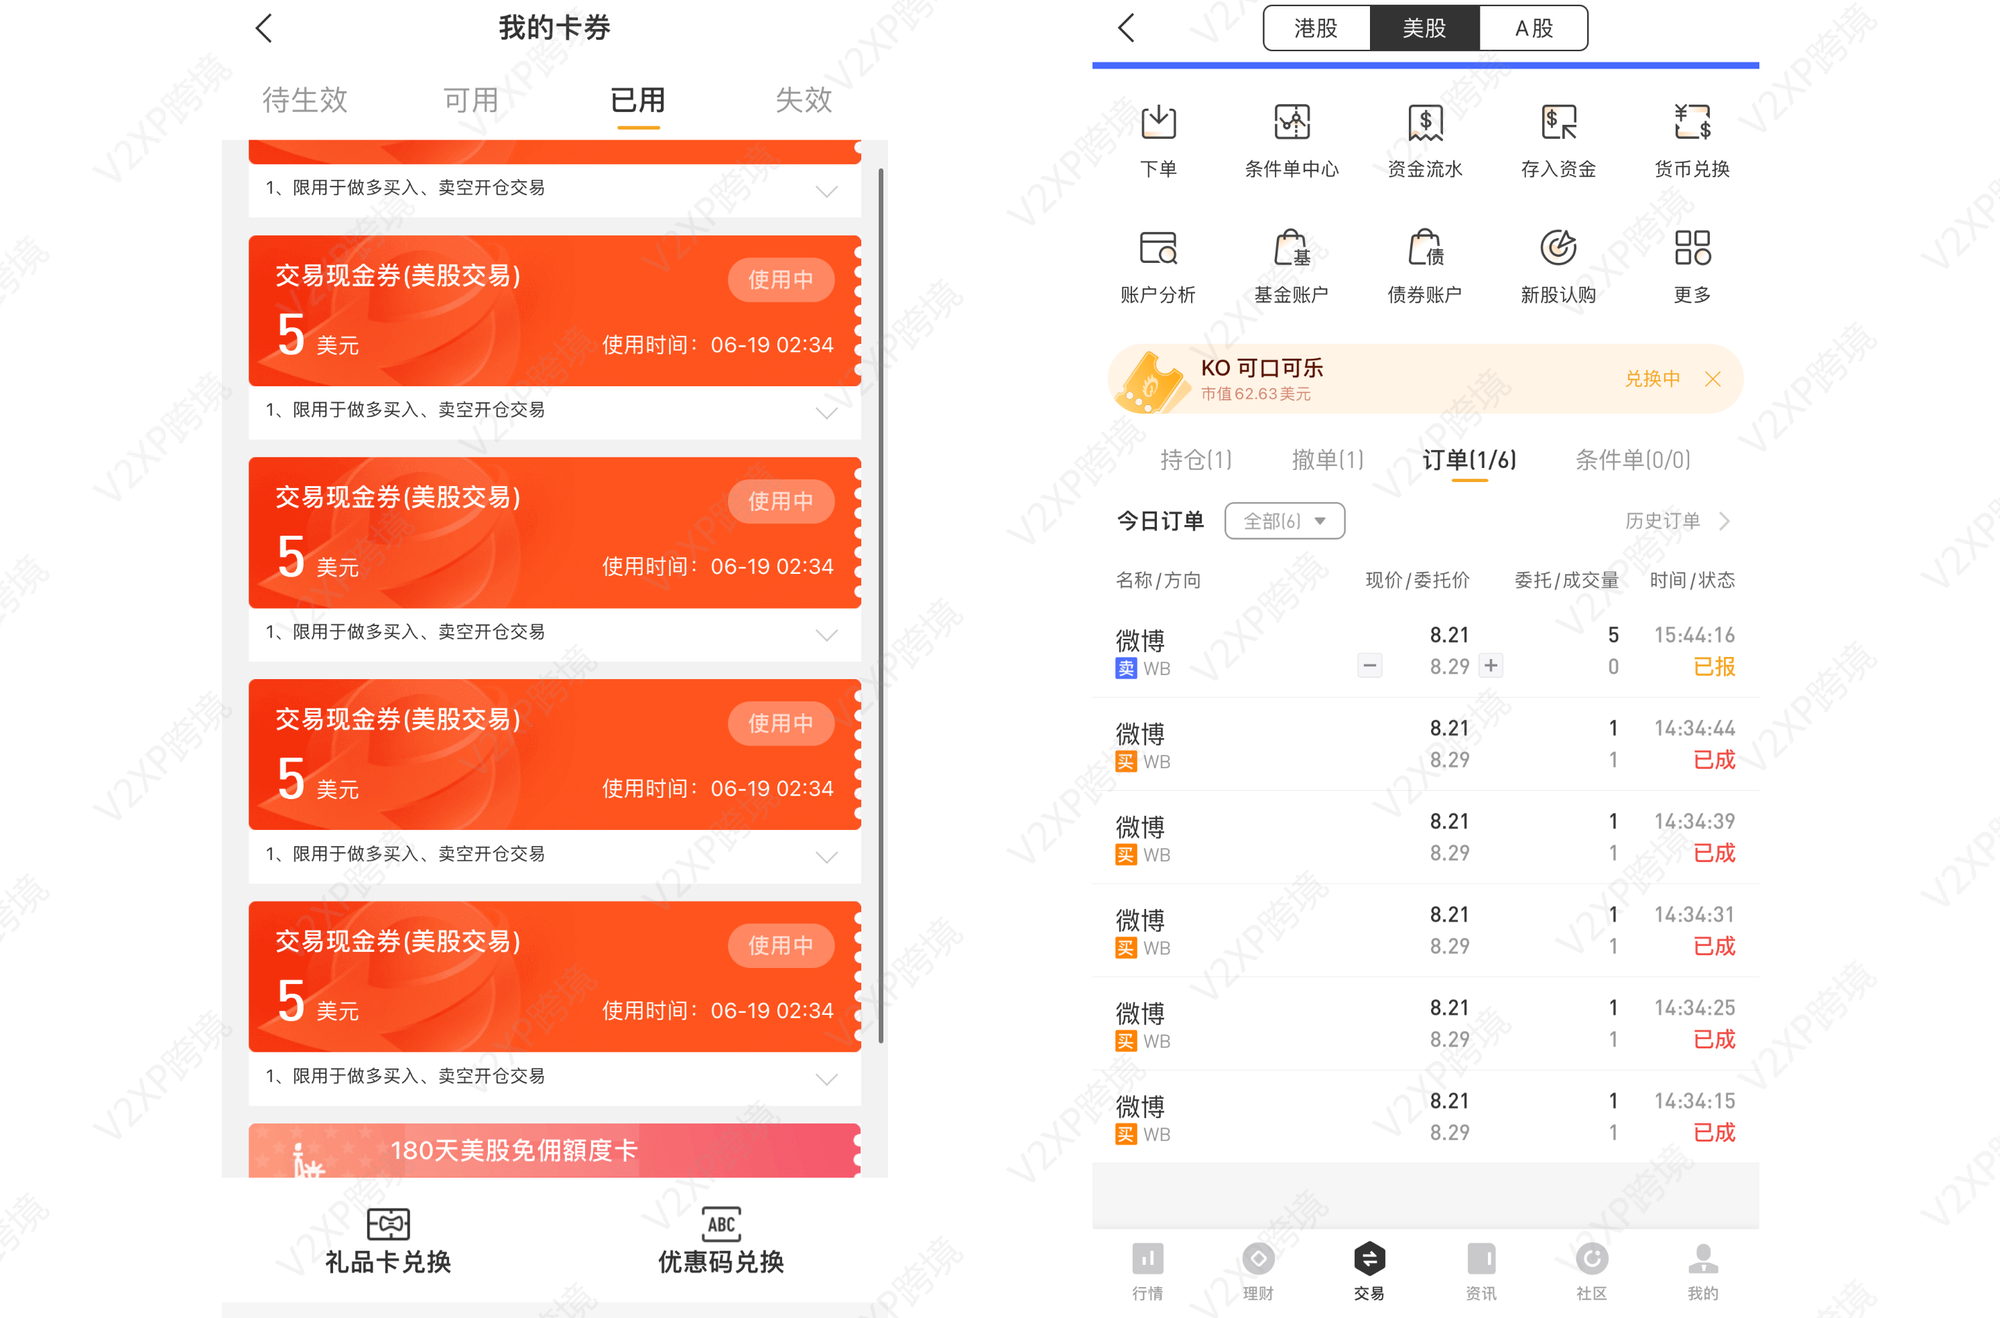This screenshot has height=1318, width=2000.
Task: Dismiss the KO 可口可乐 banner
Action: 1713,379
